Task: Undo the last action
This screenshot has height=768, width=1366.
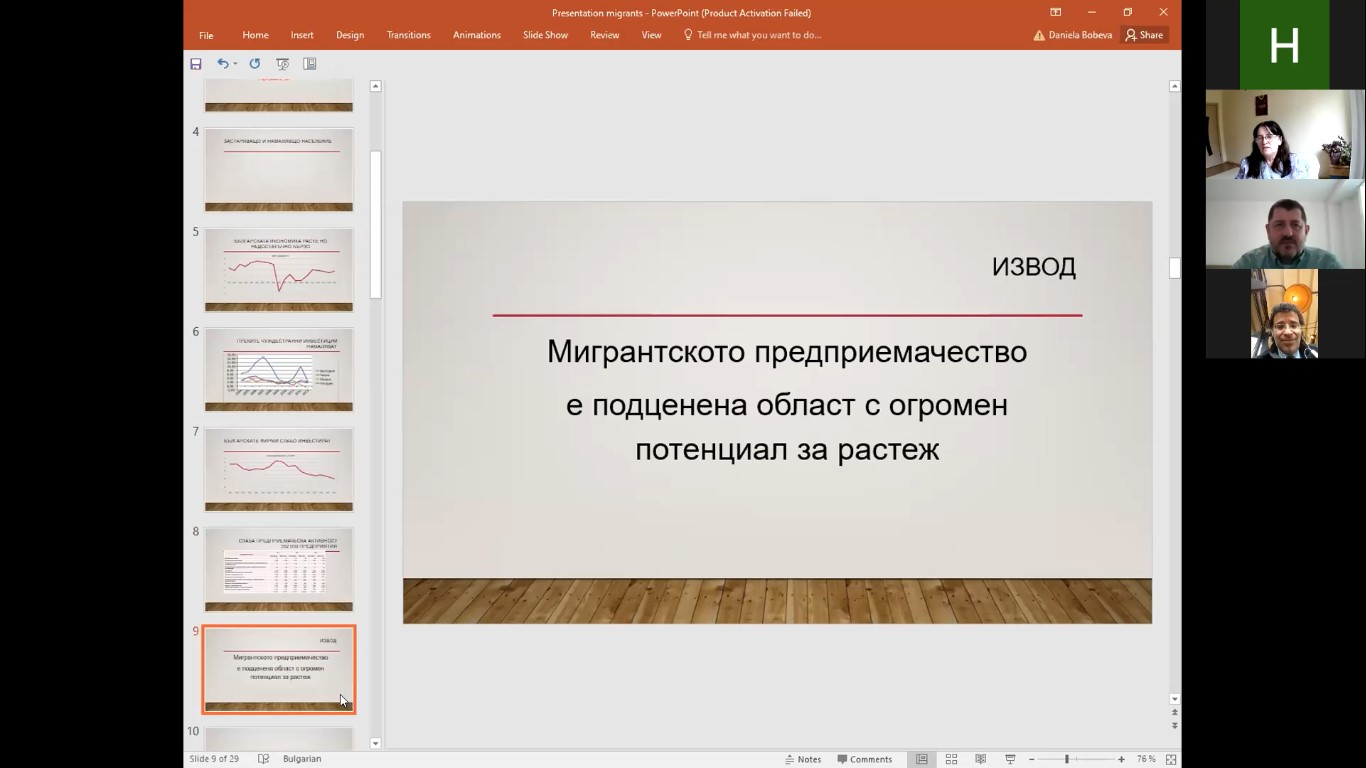Action: tap(223, 64)
